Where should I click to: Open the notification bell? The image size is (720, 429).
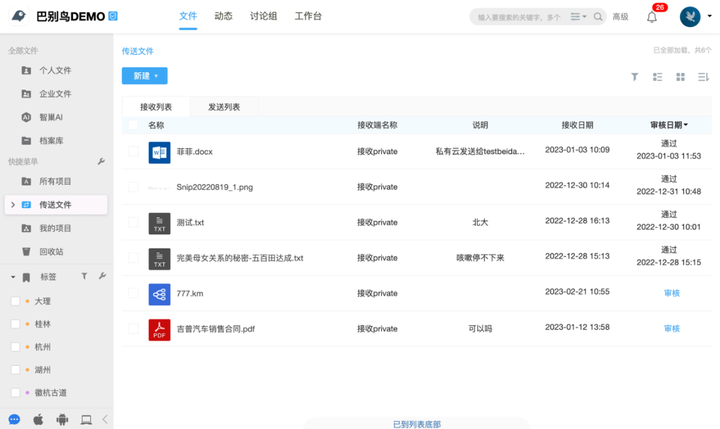[652, 17]
